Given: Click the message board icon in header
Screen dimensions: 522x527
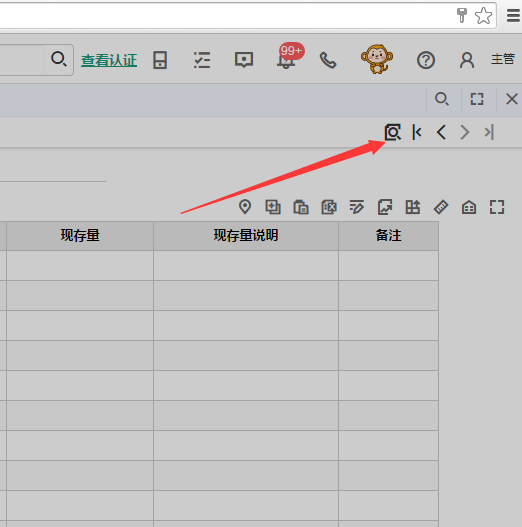Looking at the screenshot, I should click(244, 60).
